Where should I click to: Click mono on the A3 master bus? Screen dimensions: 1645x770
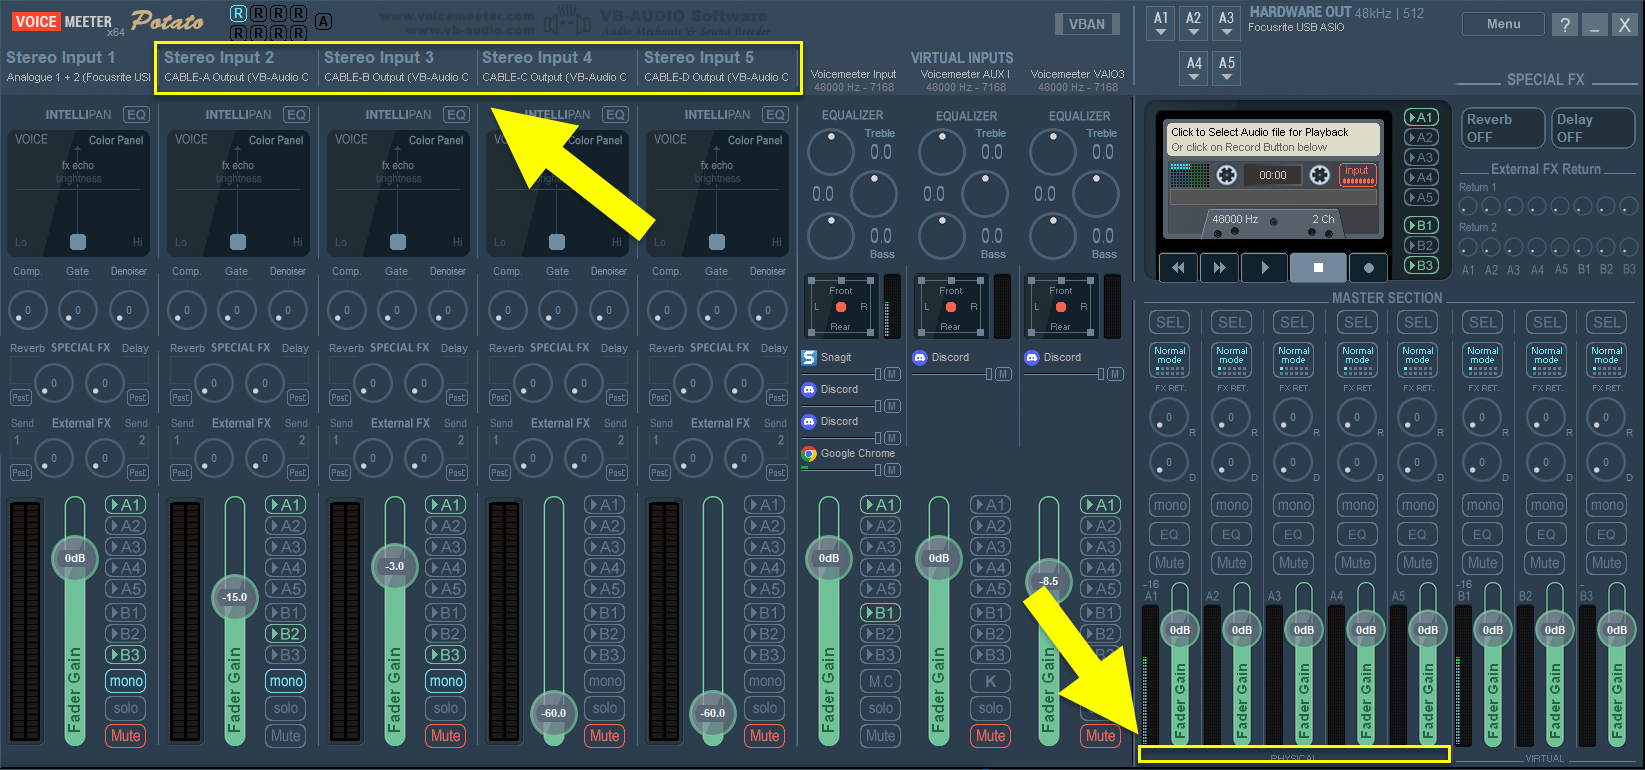coord(1293,505)
